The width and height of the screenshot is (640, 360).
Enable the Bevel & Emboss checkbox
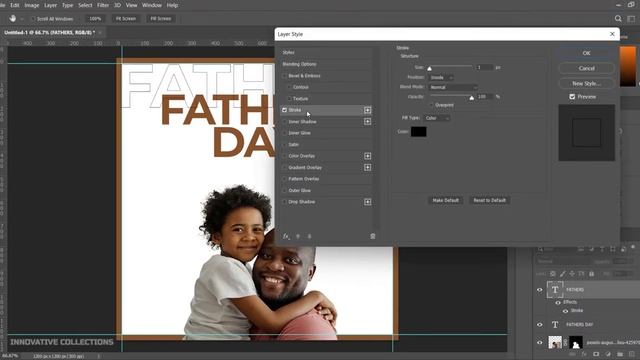pyautogui.click(x=284, y=76)
